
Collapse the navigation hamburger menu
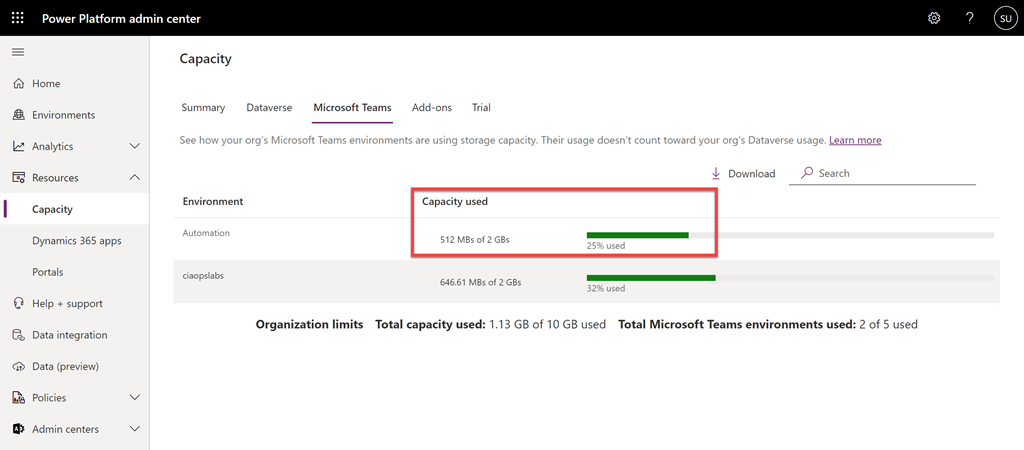click(x=18, y=52)
